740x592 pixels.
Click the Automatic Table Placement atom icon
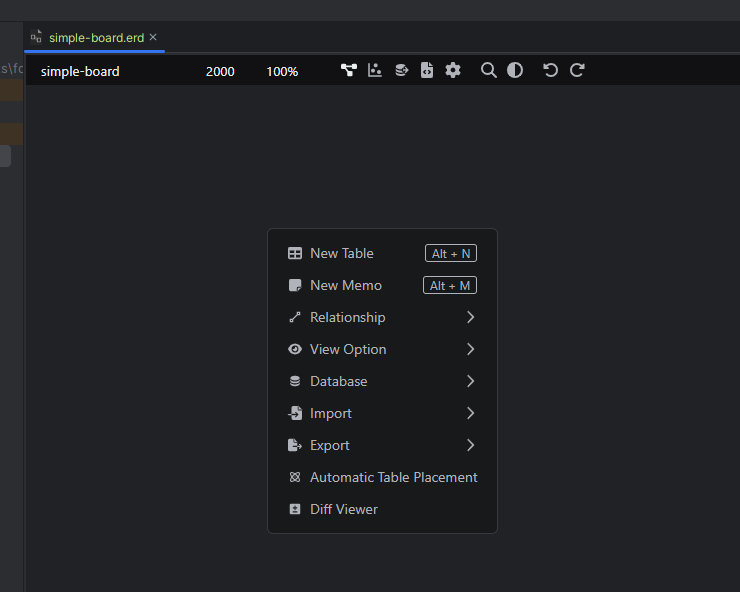click(295, 477)
